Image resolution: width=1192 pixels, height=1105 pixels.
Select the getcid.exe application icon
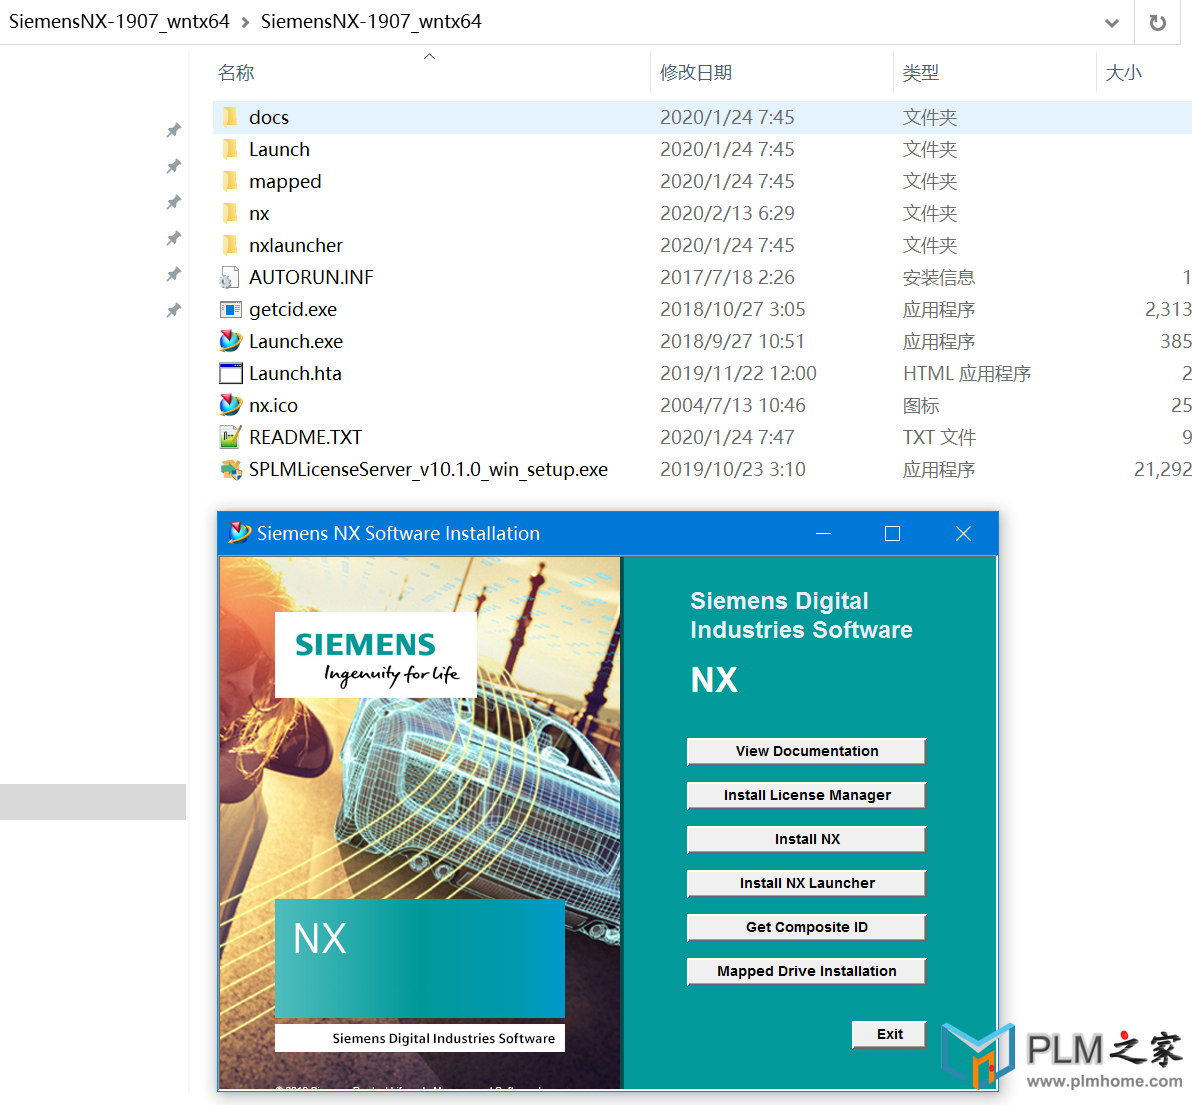230,309
